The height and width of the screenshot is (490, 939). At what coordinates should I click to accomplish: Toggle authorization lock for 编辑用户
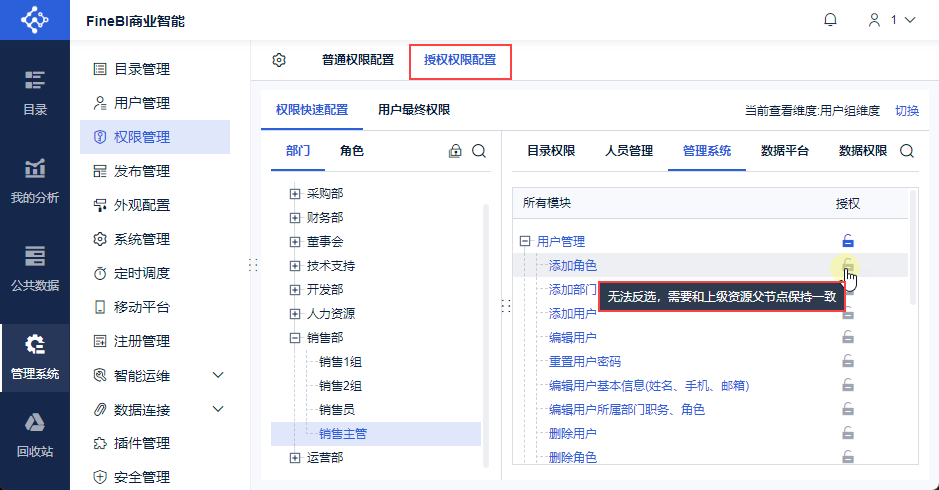(848, 337)
